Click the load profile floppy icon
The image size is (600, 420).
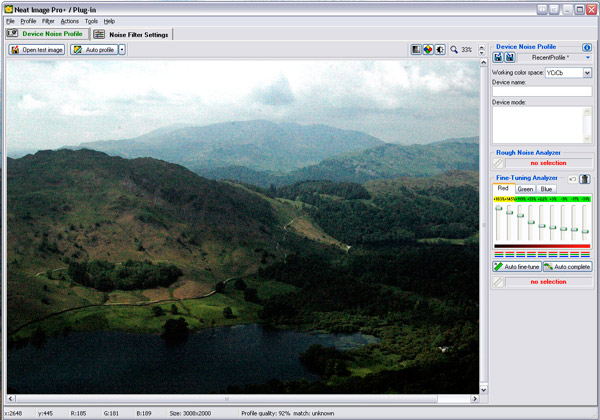498,57
